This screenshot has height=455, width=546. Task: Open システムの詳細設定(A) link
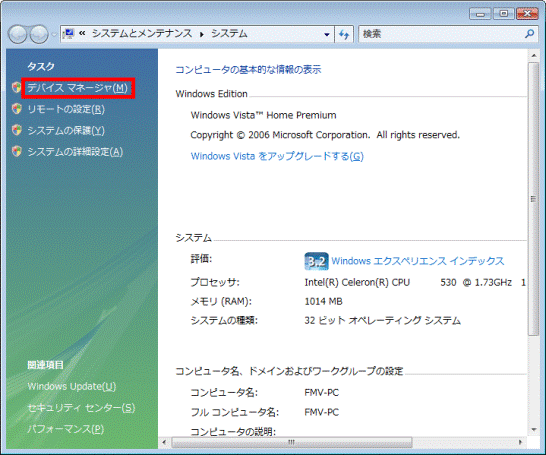pyautogui.click(x=75, y=152)
